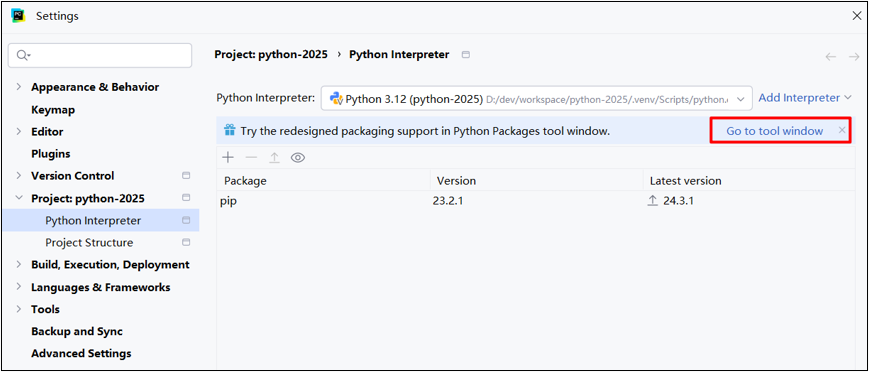The image size is (869, 372).
Task: Click the Go to tool window link
Action: (775, 131)
